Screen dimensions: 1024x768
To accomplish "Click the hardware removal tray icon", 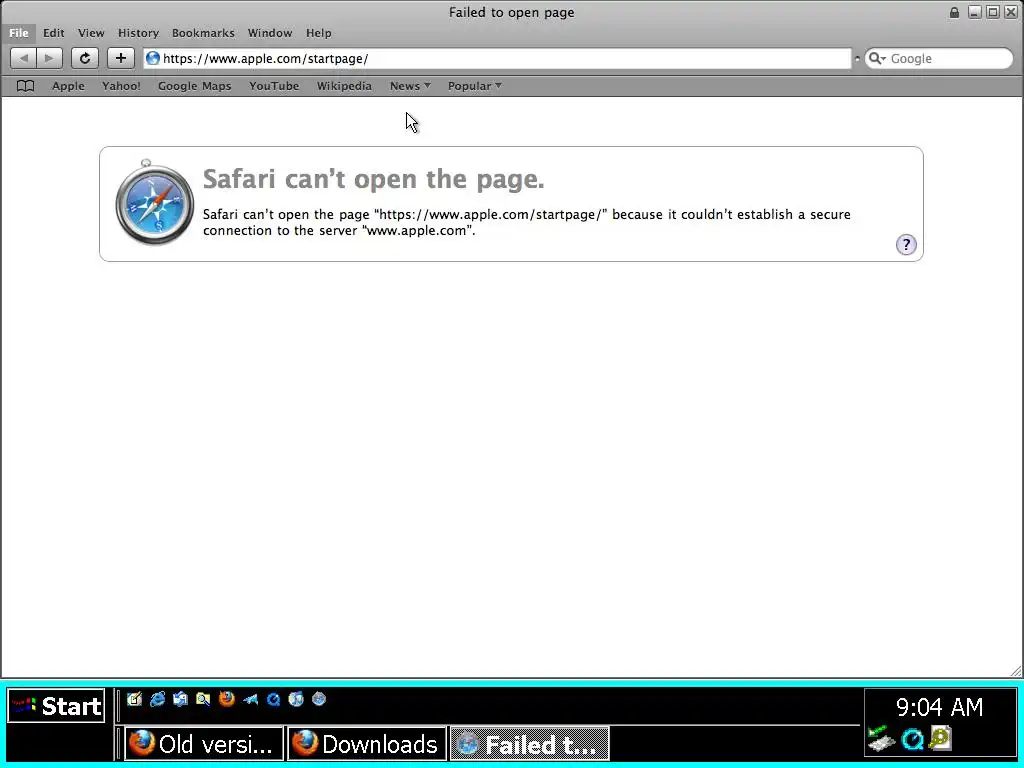I will [881, 739].
